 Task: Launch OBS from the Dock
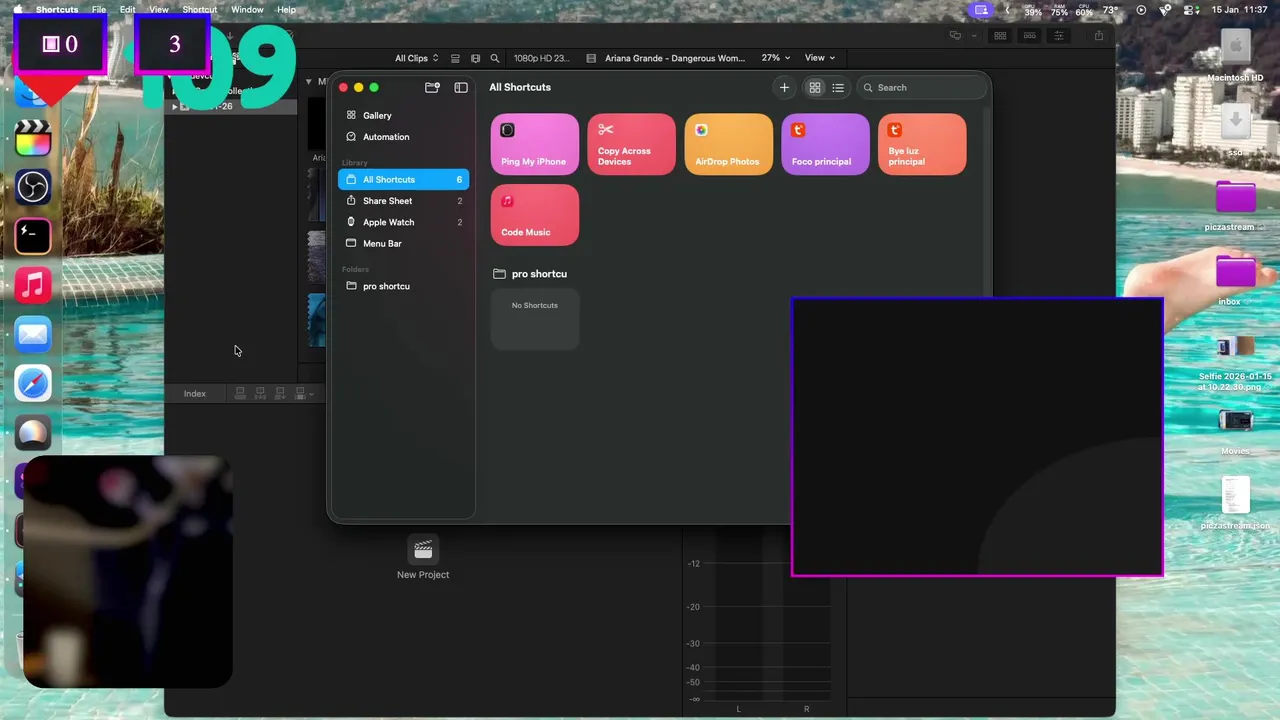pos(33,186)
